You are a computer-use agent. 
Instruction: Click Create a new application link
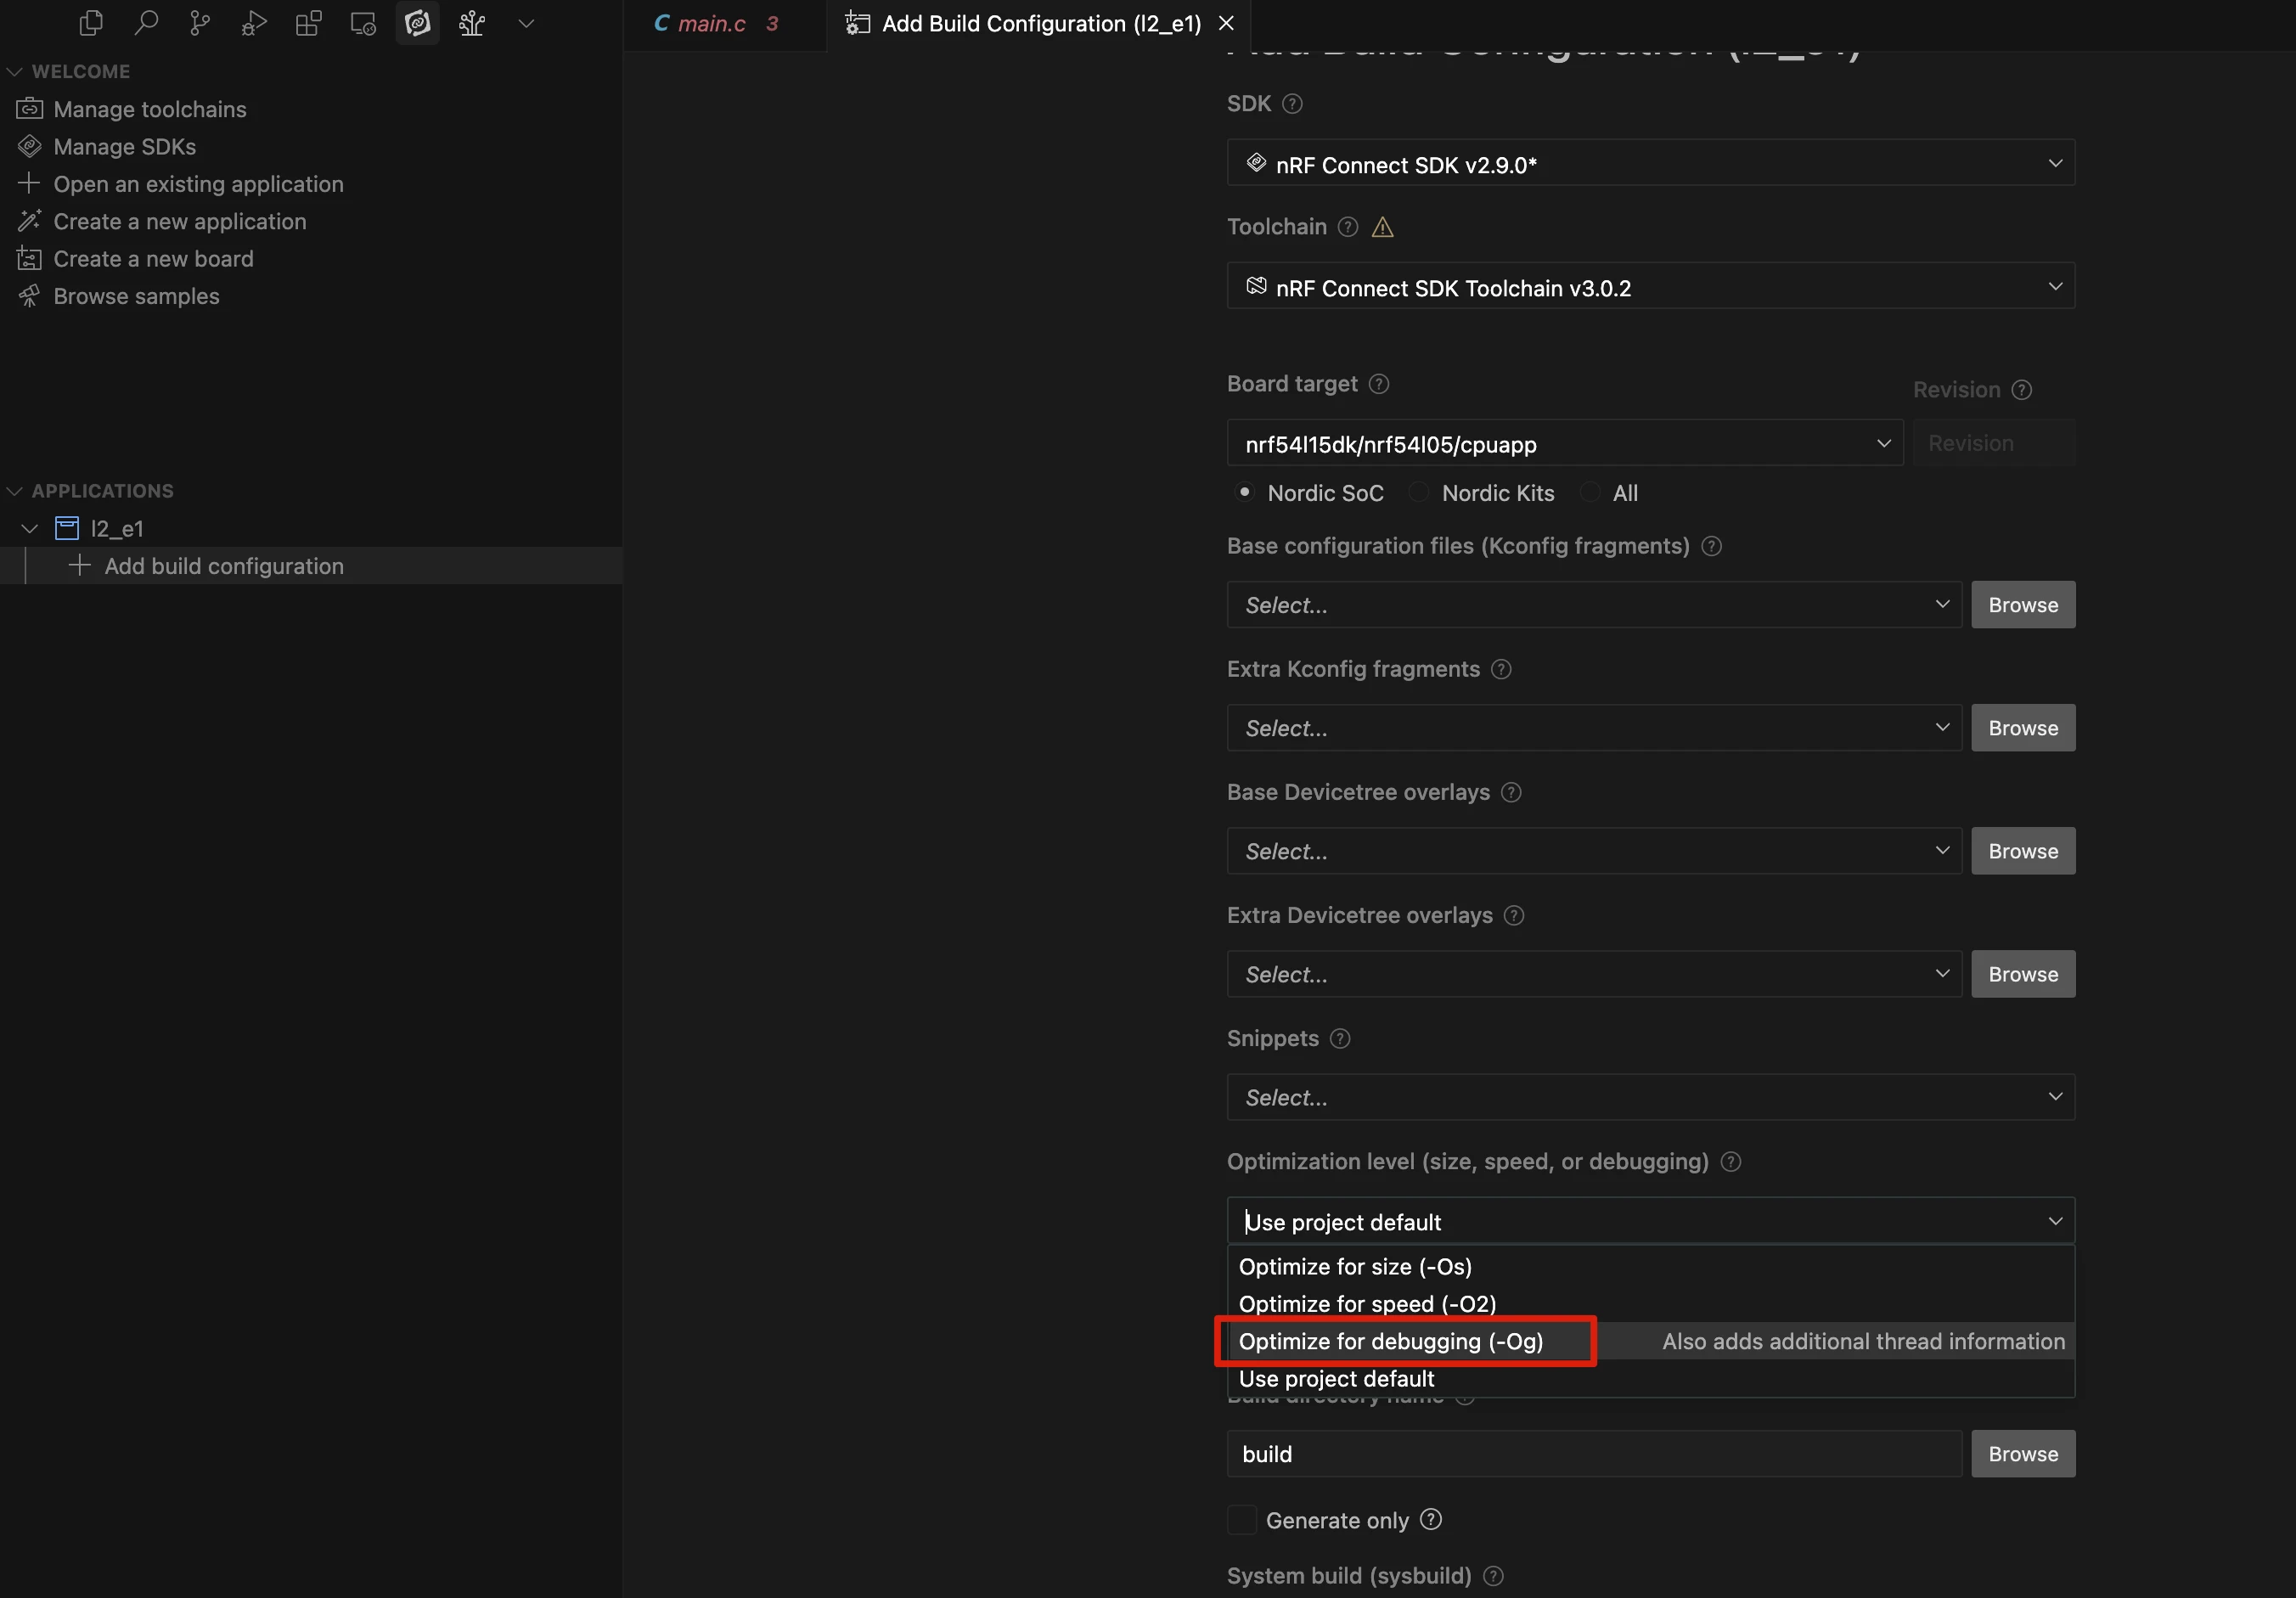pos(180,222)
